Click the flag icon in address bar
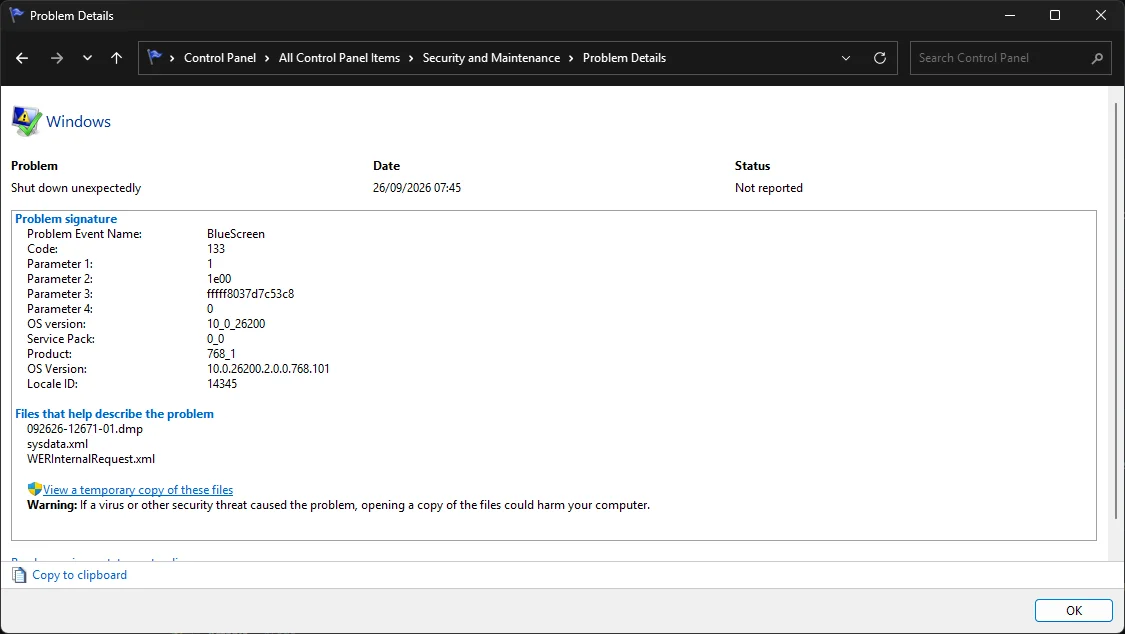The height and width of the screenshot is (634, 1125). [x=154, y=57]
